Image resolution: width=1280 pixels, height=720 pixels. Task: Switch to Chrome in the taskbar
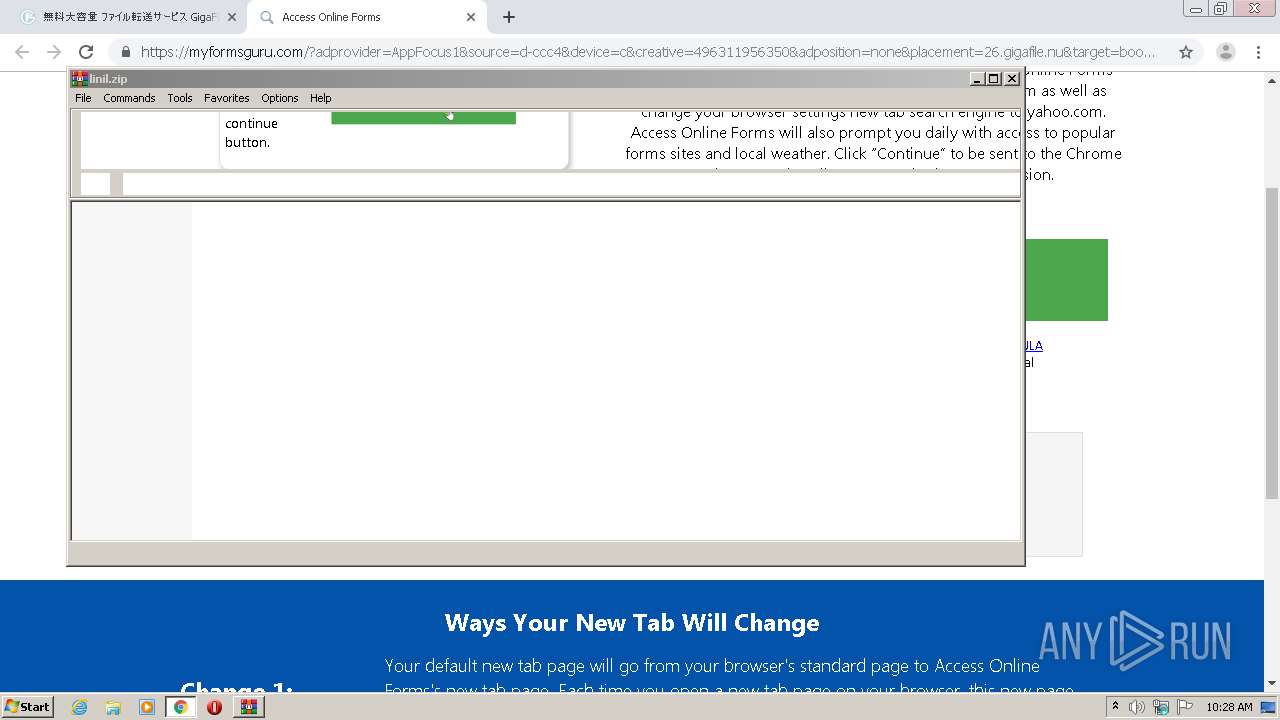tap(181, 707)
